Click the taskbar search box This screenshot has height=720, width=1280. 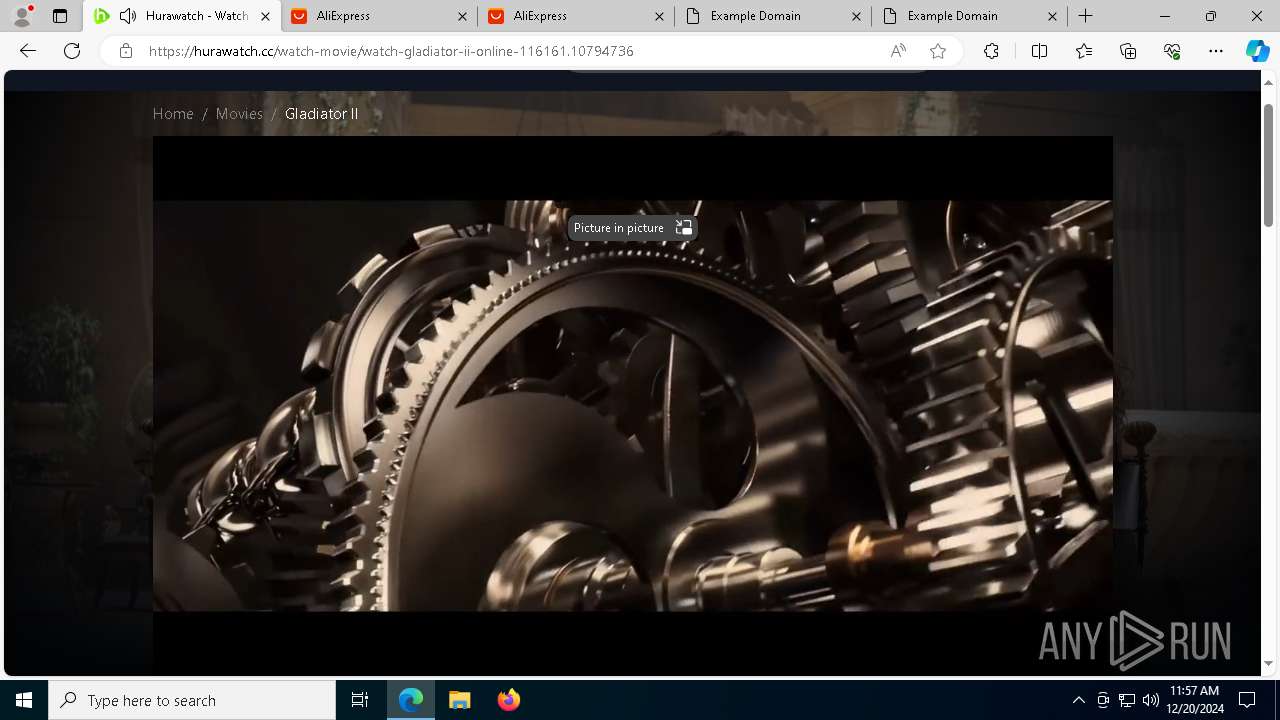[192, 700]
